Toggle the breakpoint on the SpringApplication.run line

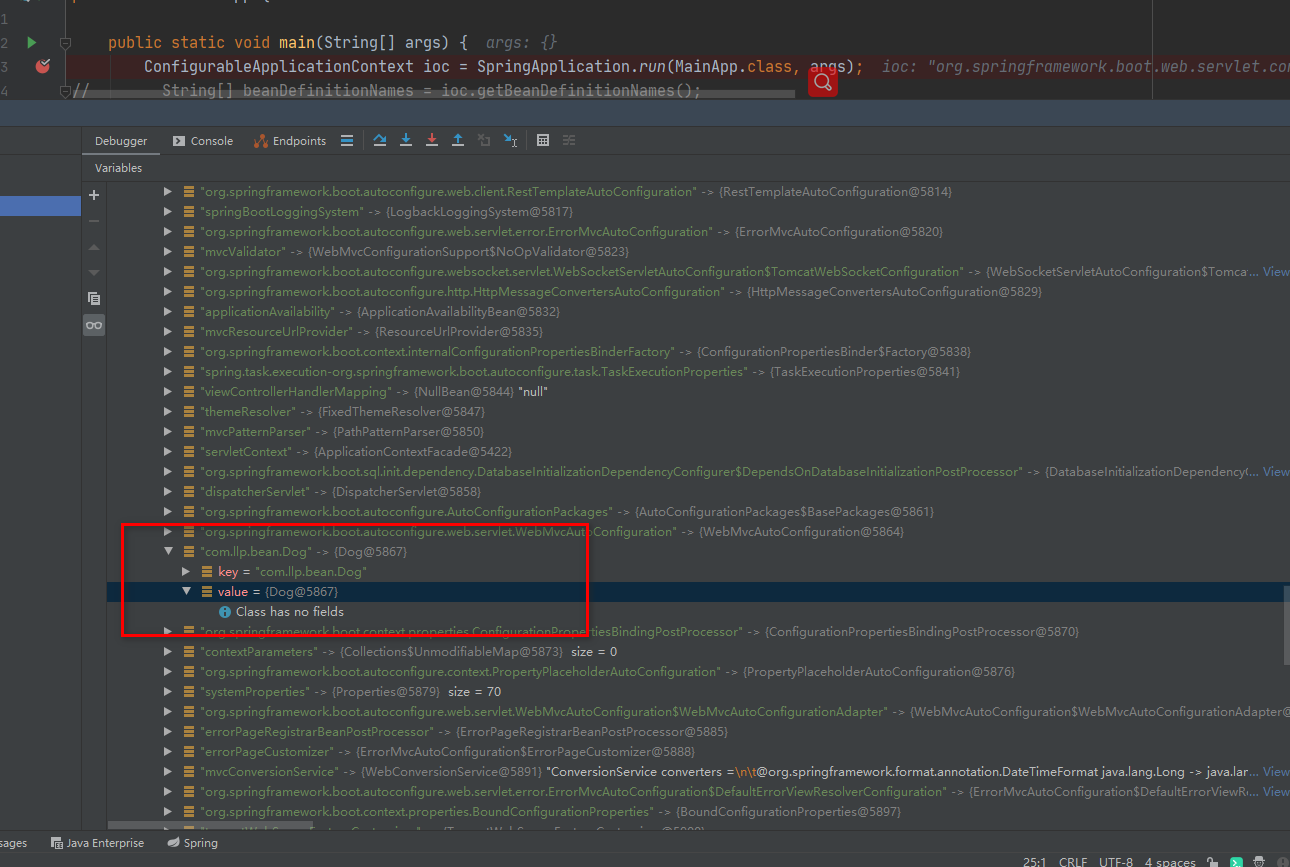click(x=43, y=66)
